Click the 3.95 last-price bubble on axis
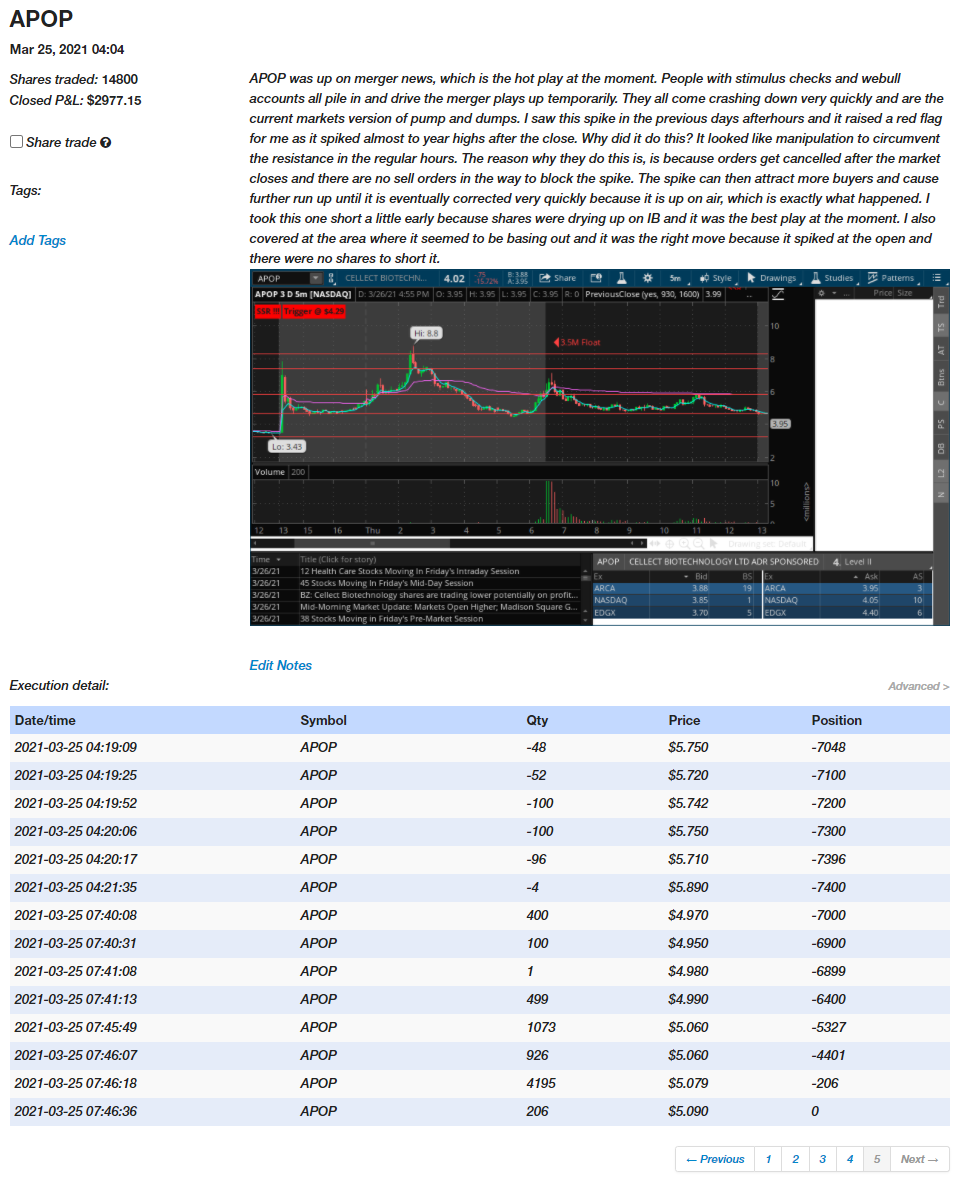The height and width of the screenshot is (1187, 970). tap(780, 424)
